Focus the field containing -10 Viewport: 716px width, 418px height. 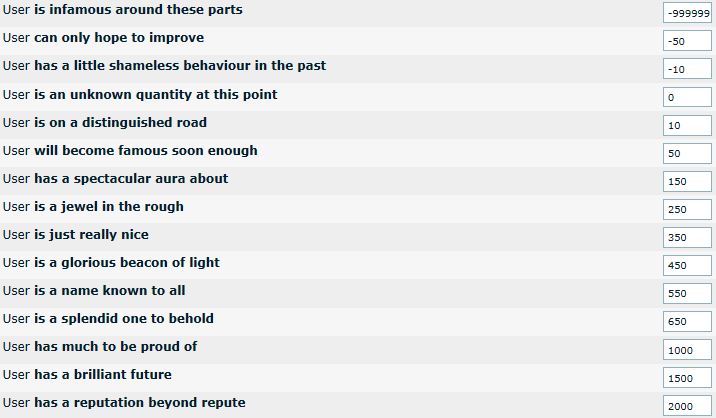coord(686,69)
